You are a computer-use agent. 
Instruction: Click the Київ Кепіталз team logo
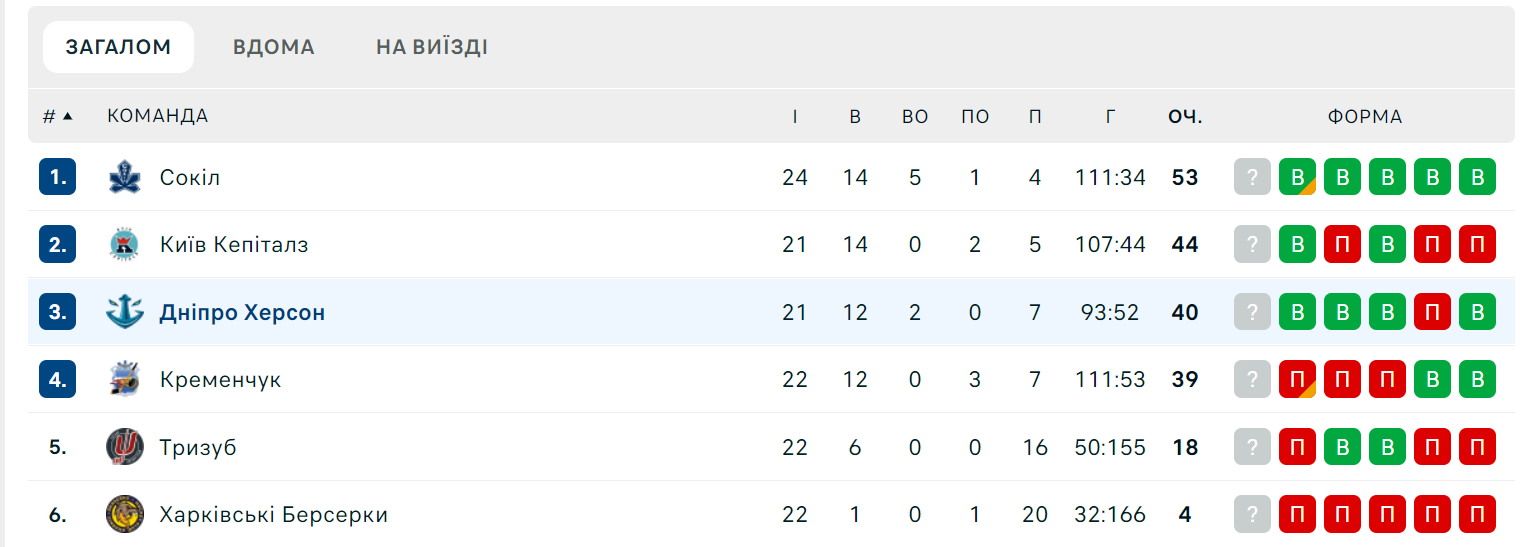coord(125,245)
